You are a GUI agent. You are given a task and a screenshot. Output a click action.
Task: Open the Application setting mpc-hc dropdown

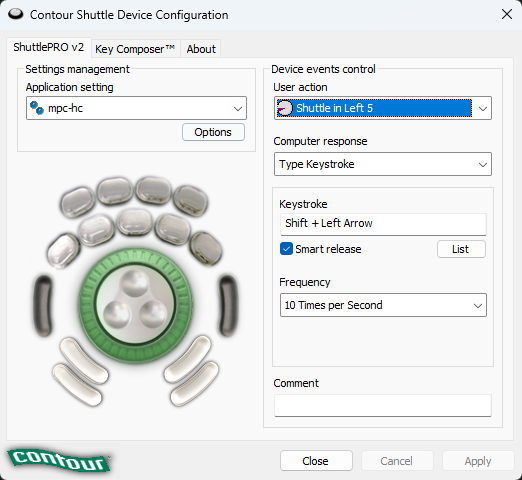(x=136, y=108)
